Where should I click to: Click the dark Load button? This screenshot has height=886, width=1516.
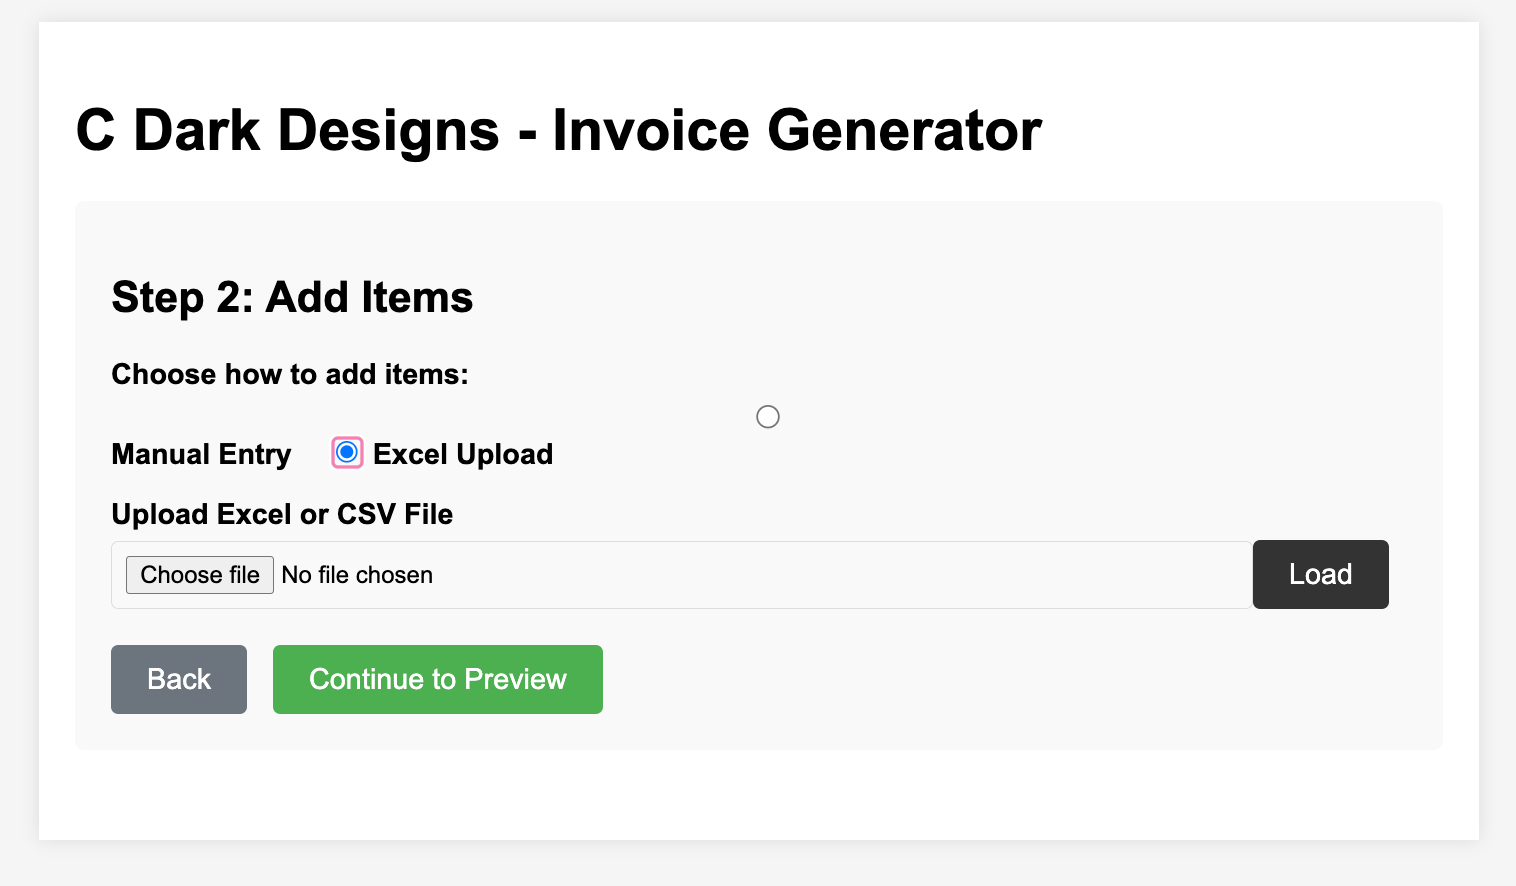coord(1320,574)
